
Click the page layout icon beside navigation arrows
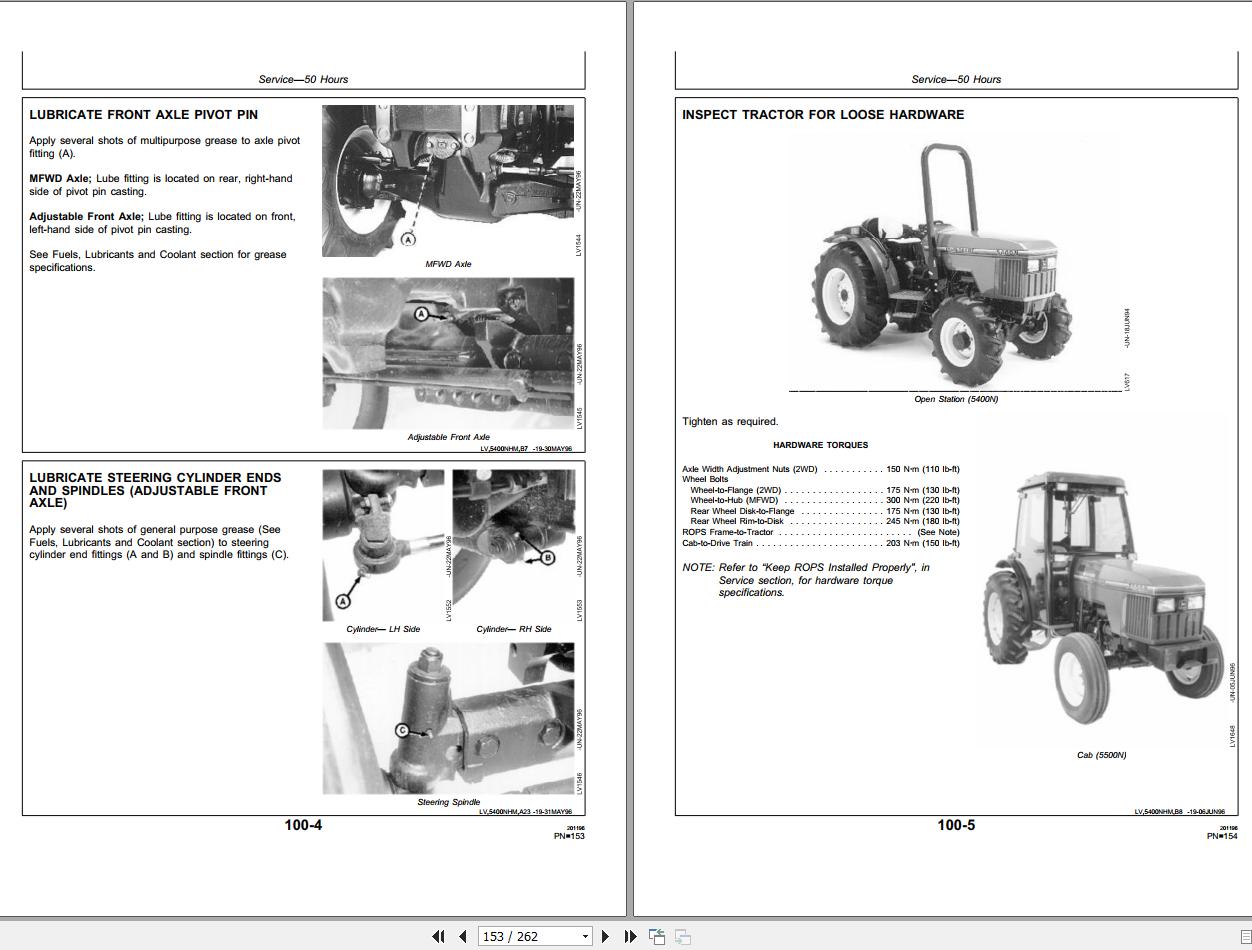tap(656, 936)
